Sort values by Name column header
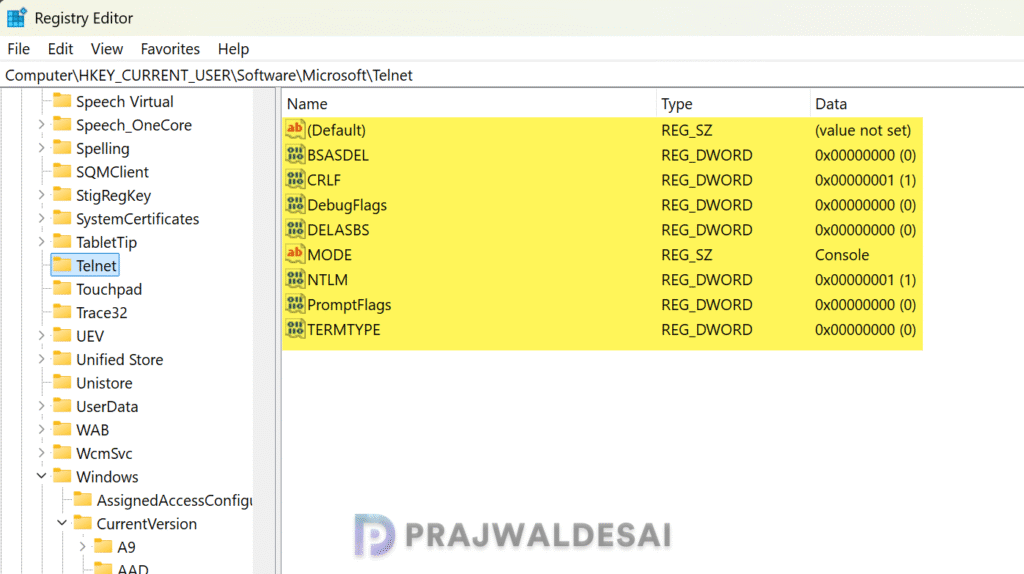The image size is (1024, 574). [x=469, y=104]
